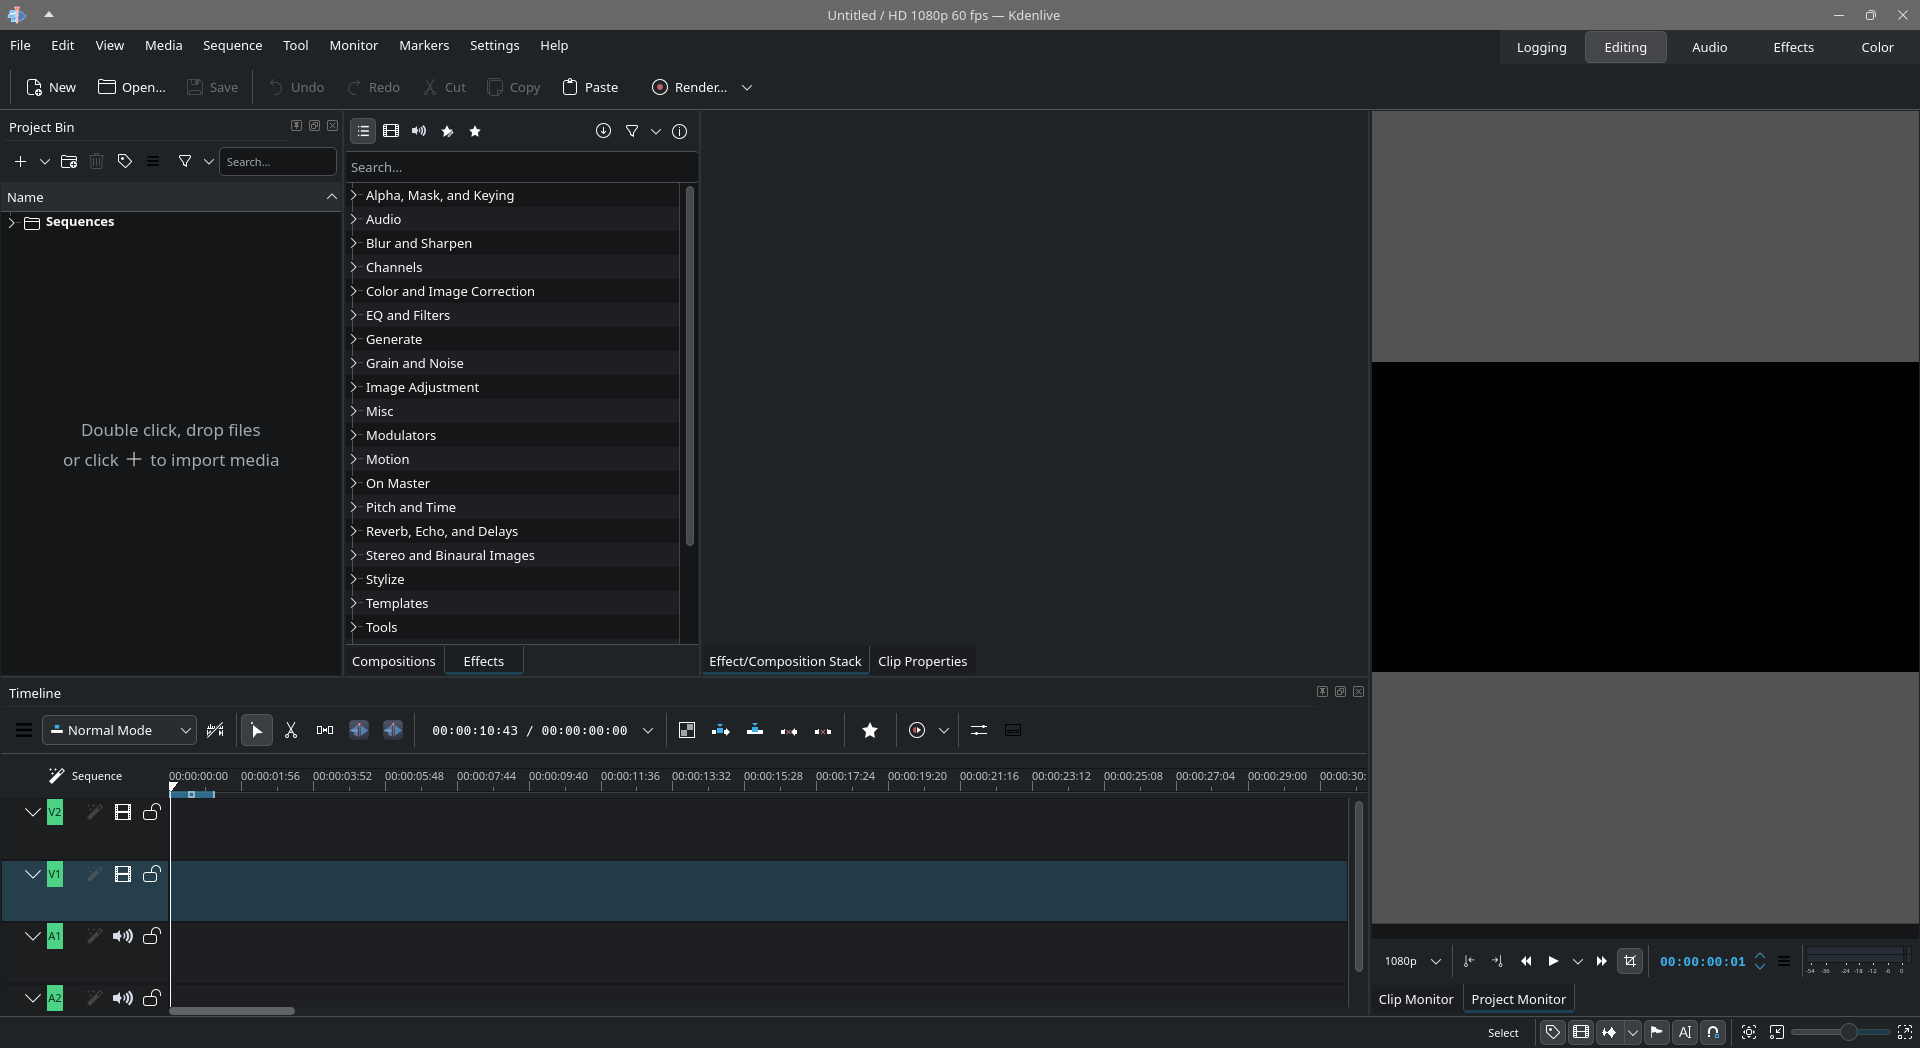Viewport: 1920px width, 1048px height.
Task: Show favorite effects star icon
Action: pos(475,131)
